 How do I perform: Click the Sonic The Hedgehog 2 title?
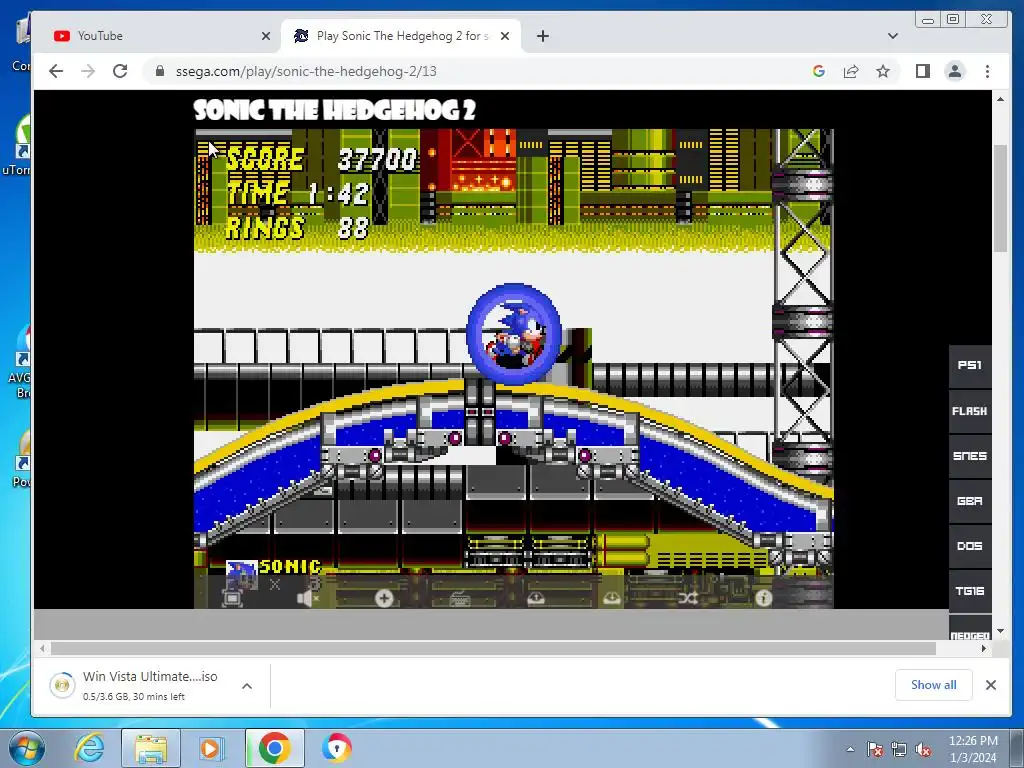click(334, 110)
